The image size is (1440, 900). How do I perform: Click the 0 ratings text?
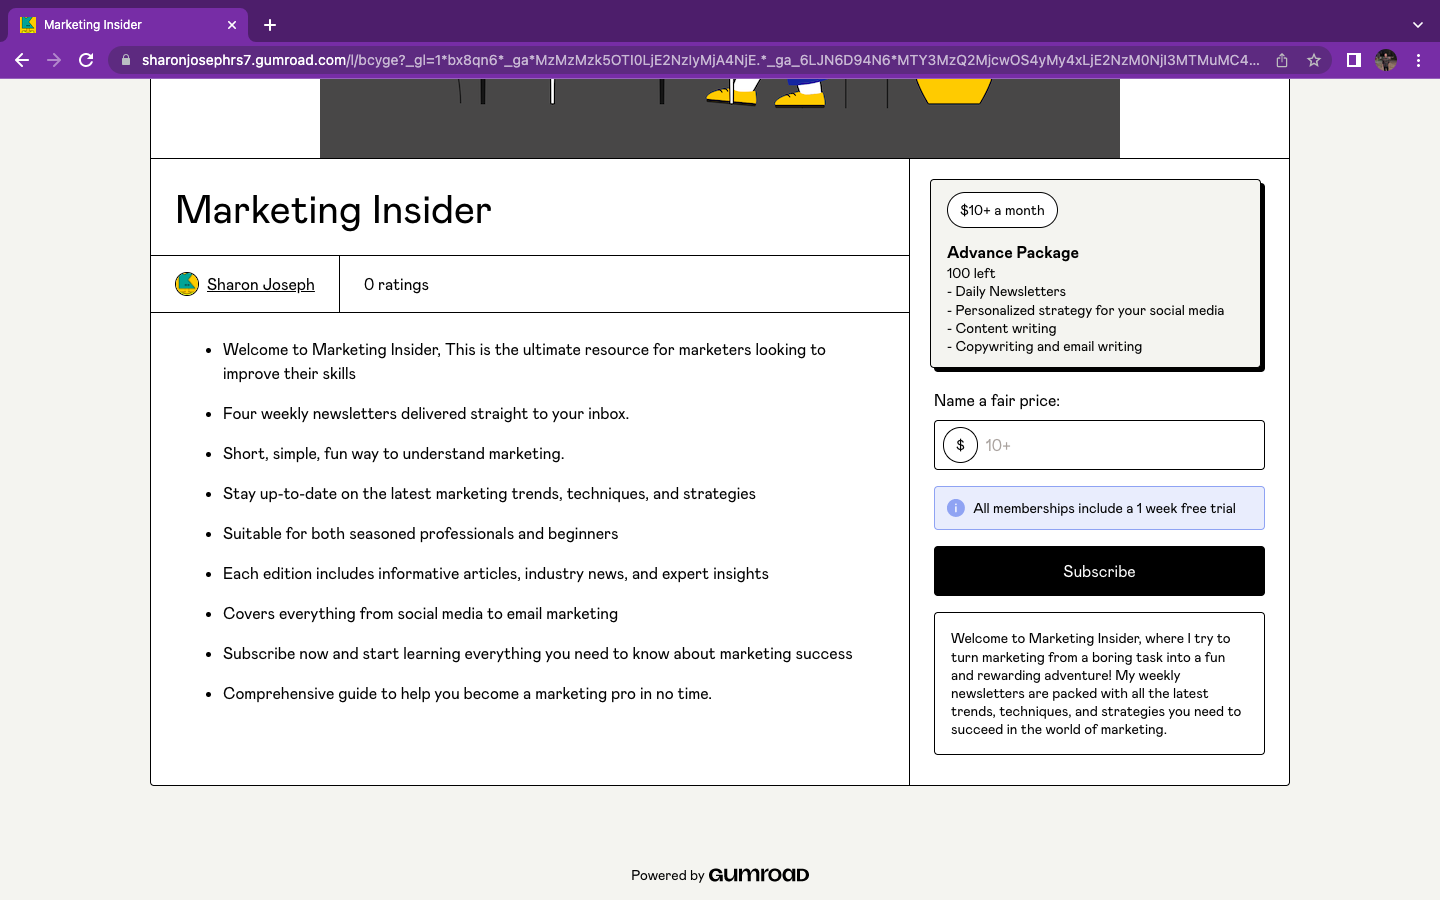[396, 284]
